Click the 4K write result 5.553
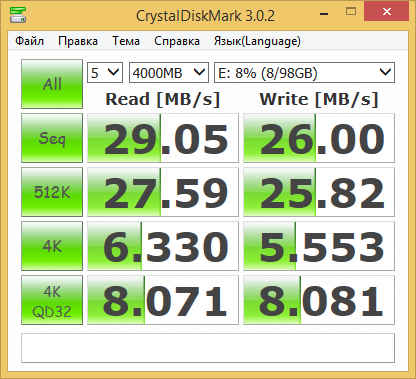 [319, 246]
